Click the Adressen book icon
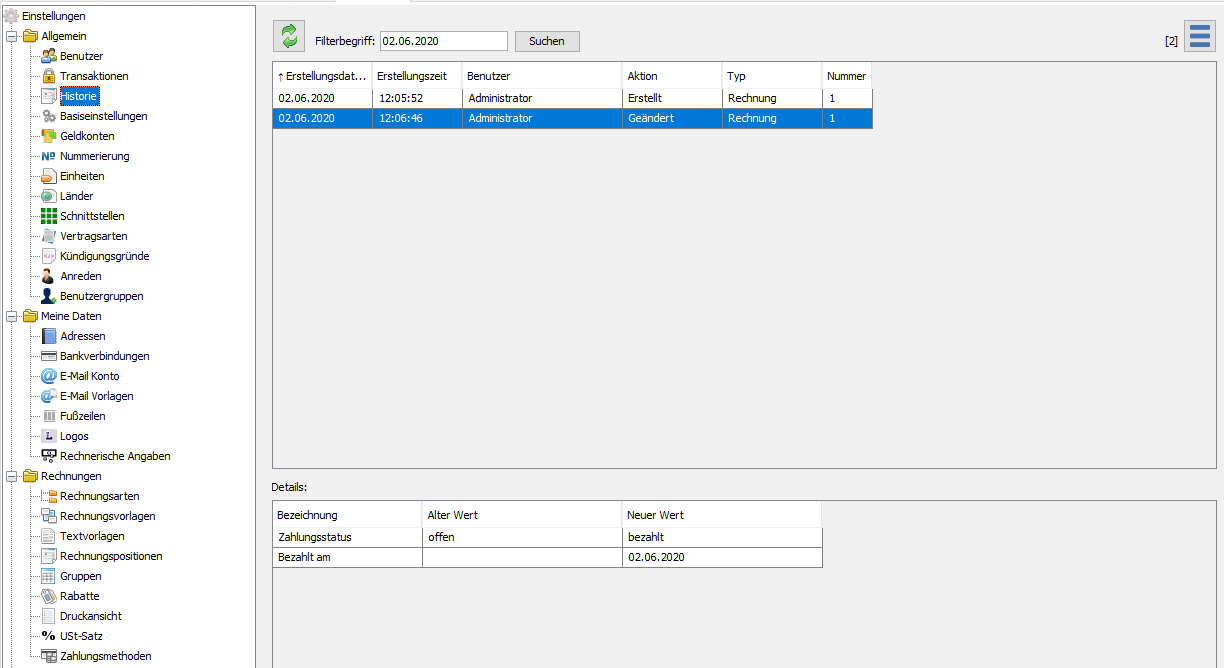The height and width of the screenshot is (668, 1224). 48,336
